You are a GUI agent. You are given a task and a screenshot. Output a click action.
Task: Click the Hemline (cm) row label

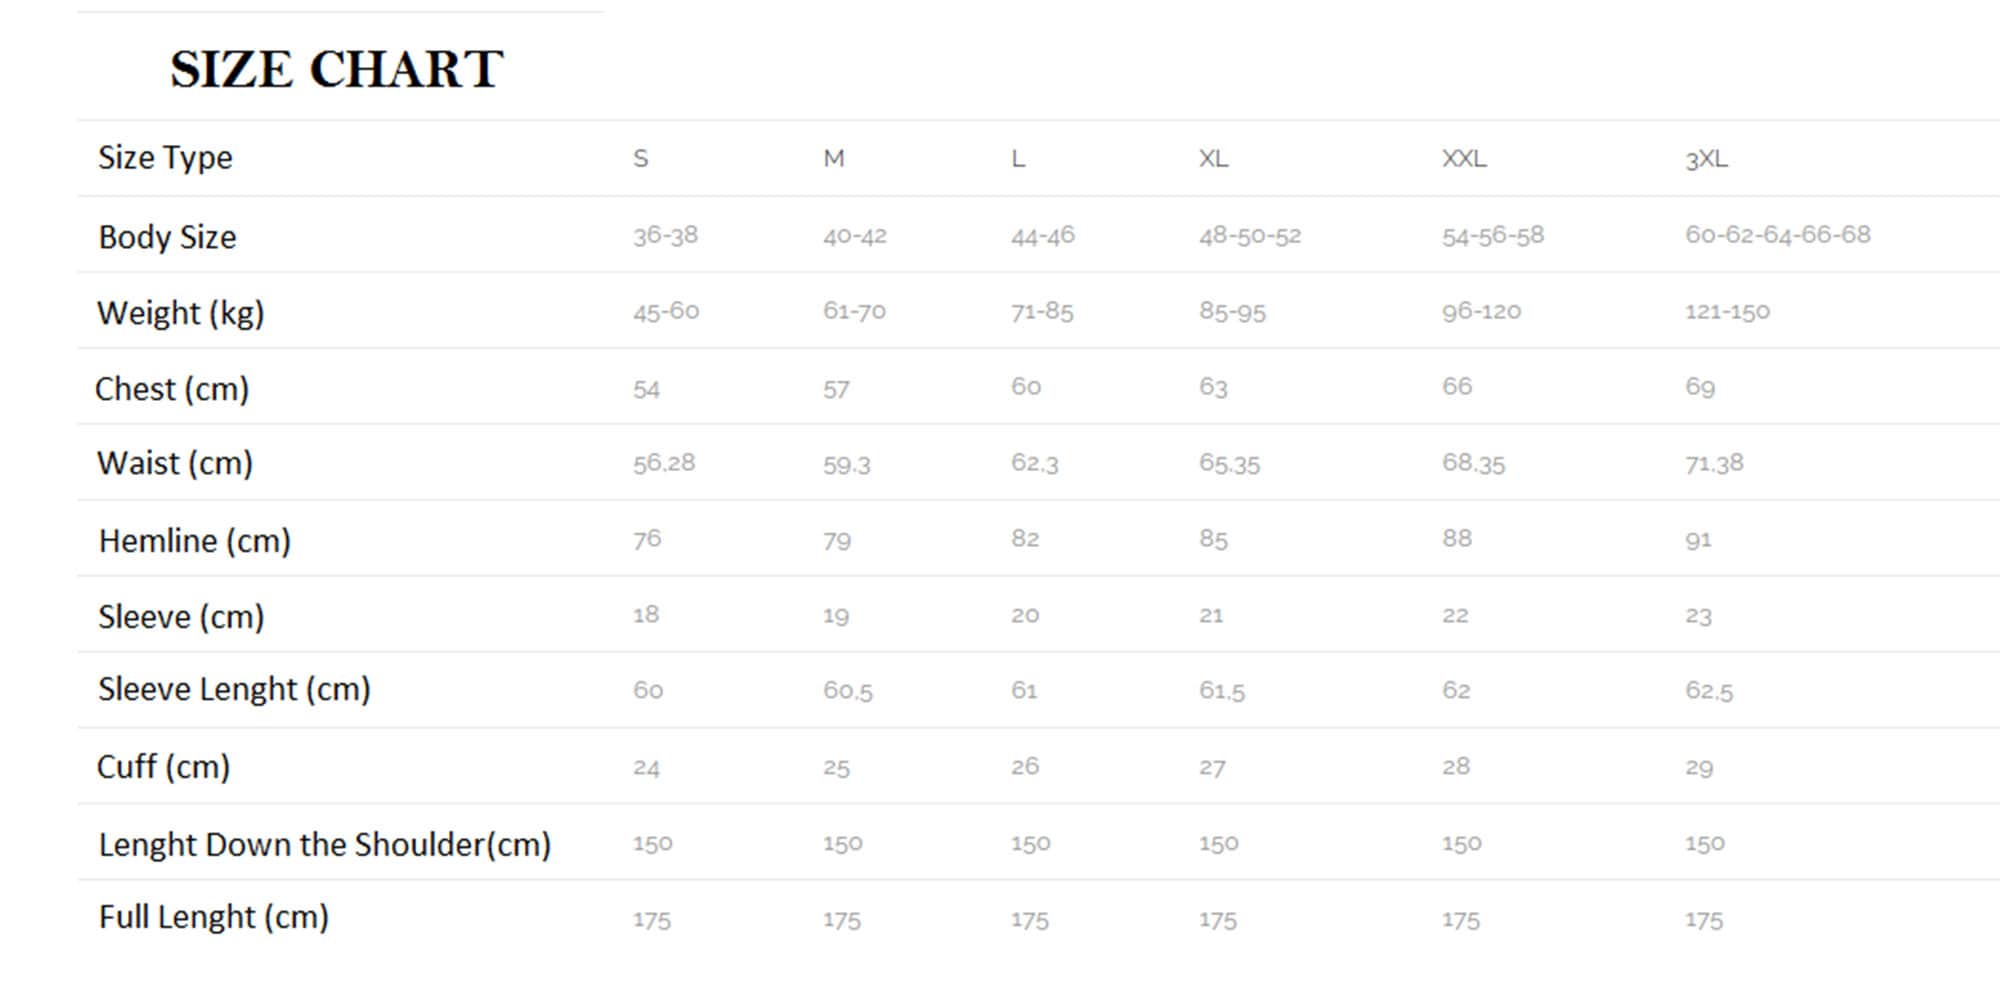pos(194,541)
